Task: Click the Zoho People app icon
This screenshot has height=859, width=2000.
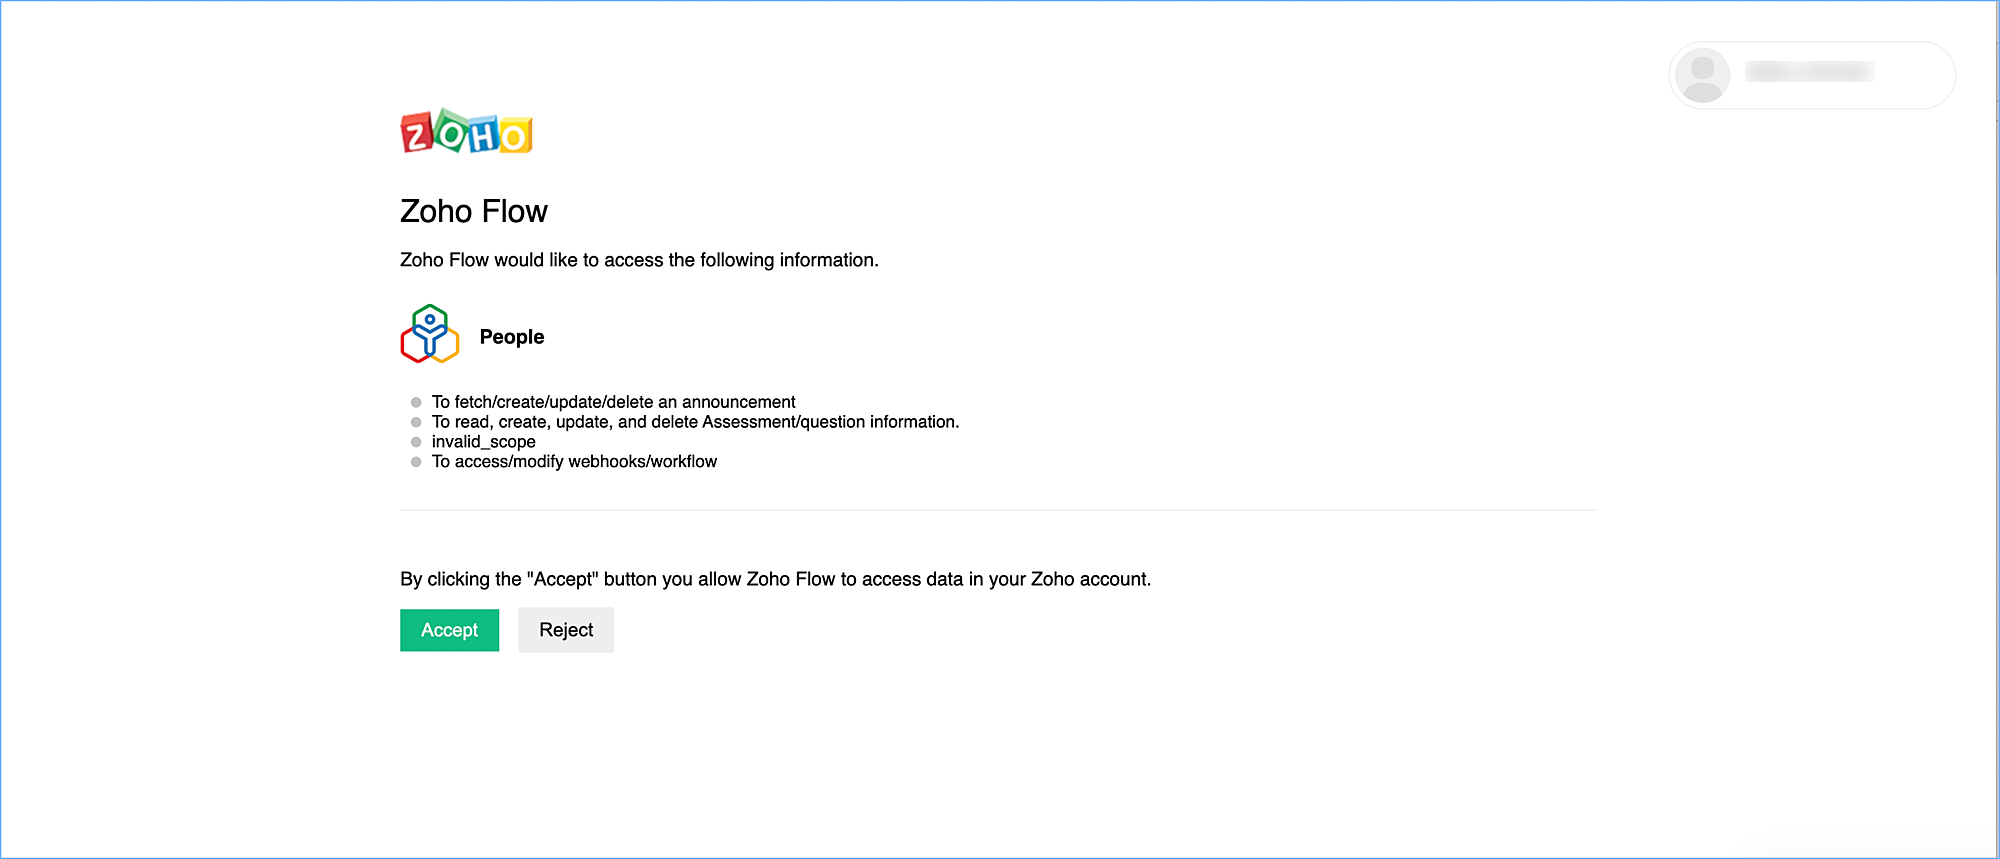Action: [430, 334]
